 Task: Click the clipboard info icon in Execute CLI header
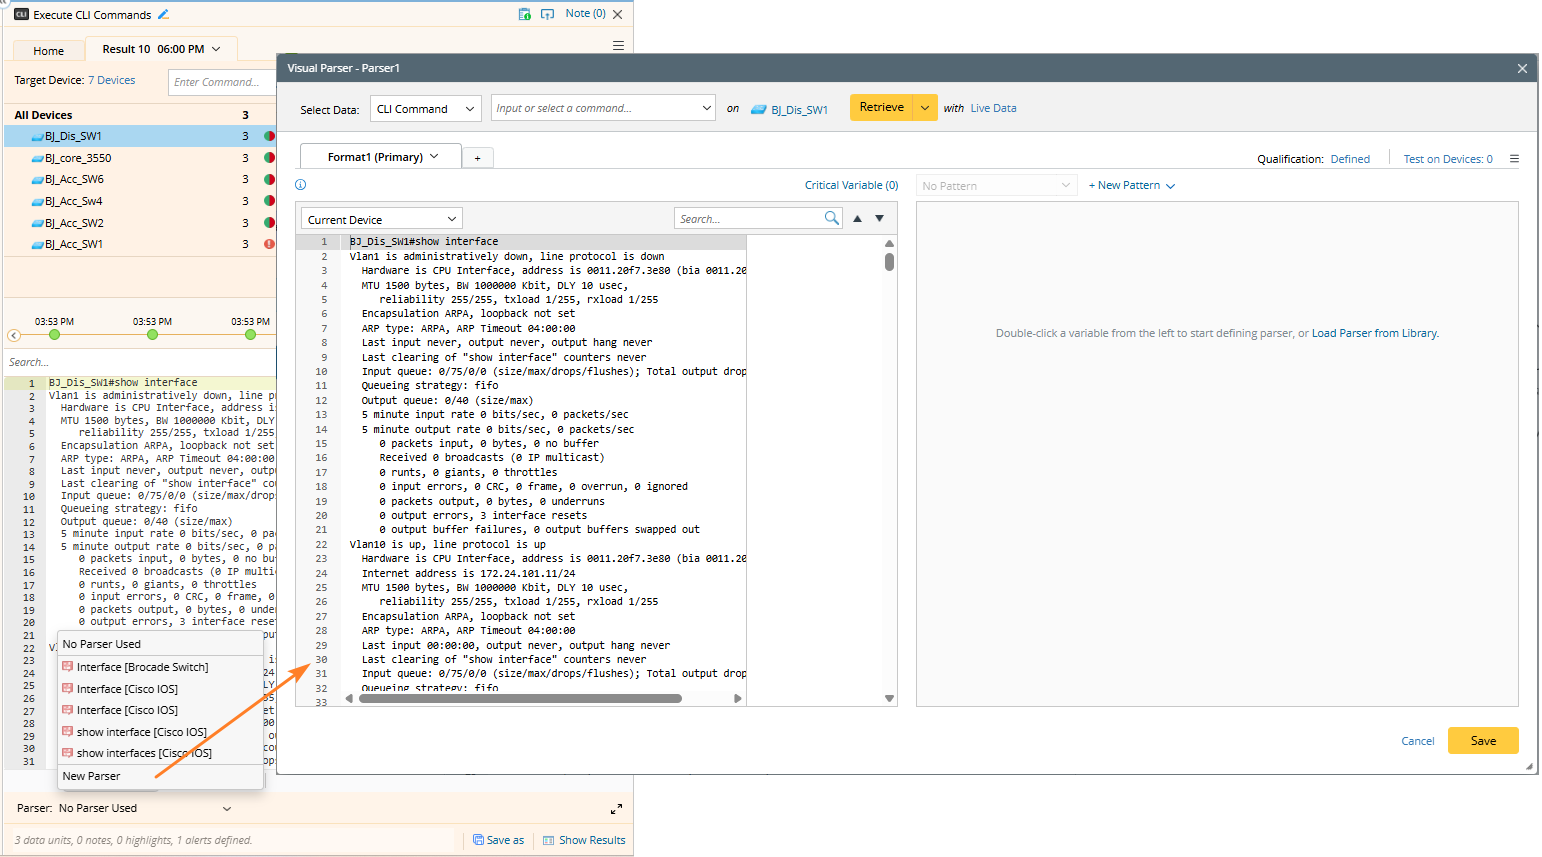coord(525,14)
